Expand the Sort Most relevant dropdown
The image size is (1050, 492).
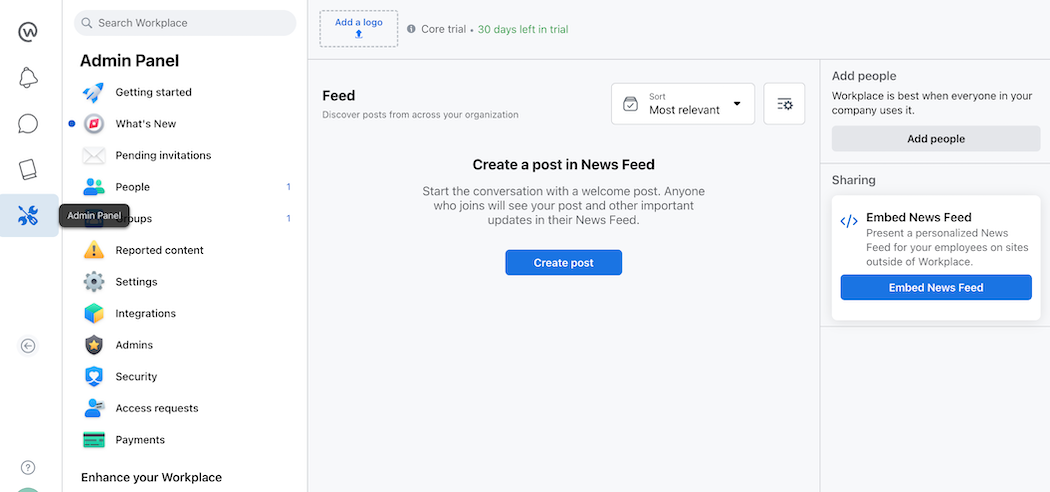[x=683, y=104]
